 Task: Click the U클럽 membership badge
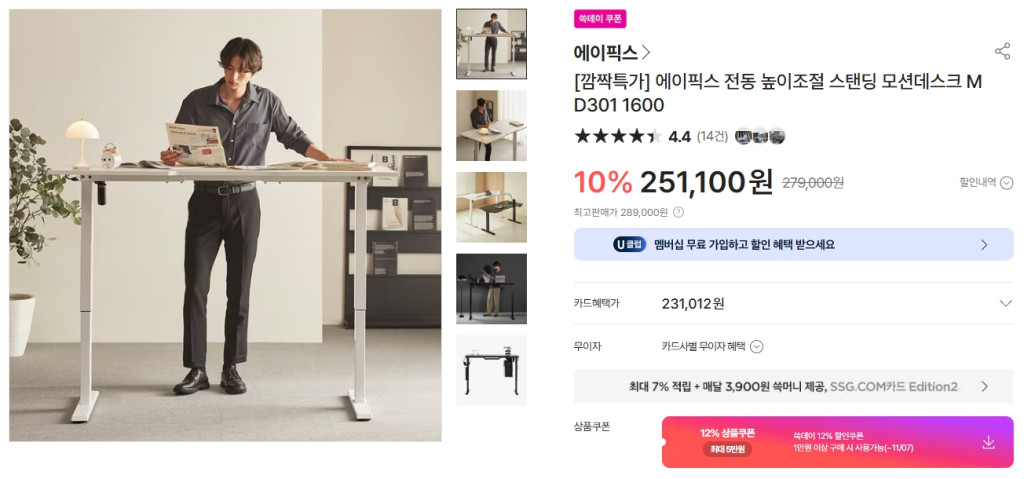(x=630, y=245)
